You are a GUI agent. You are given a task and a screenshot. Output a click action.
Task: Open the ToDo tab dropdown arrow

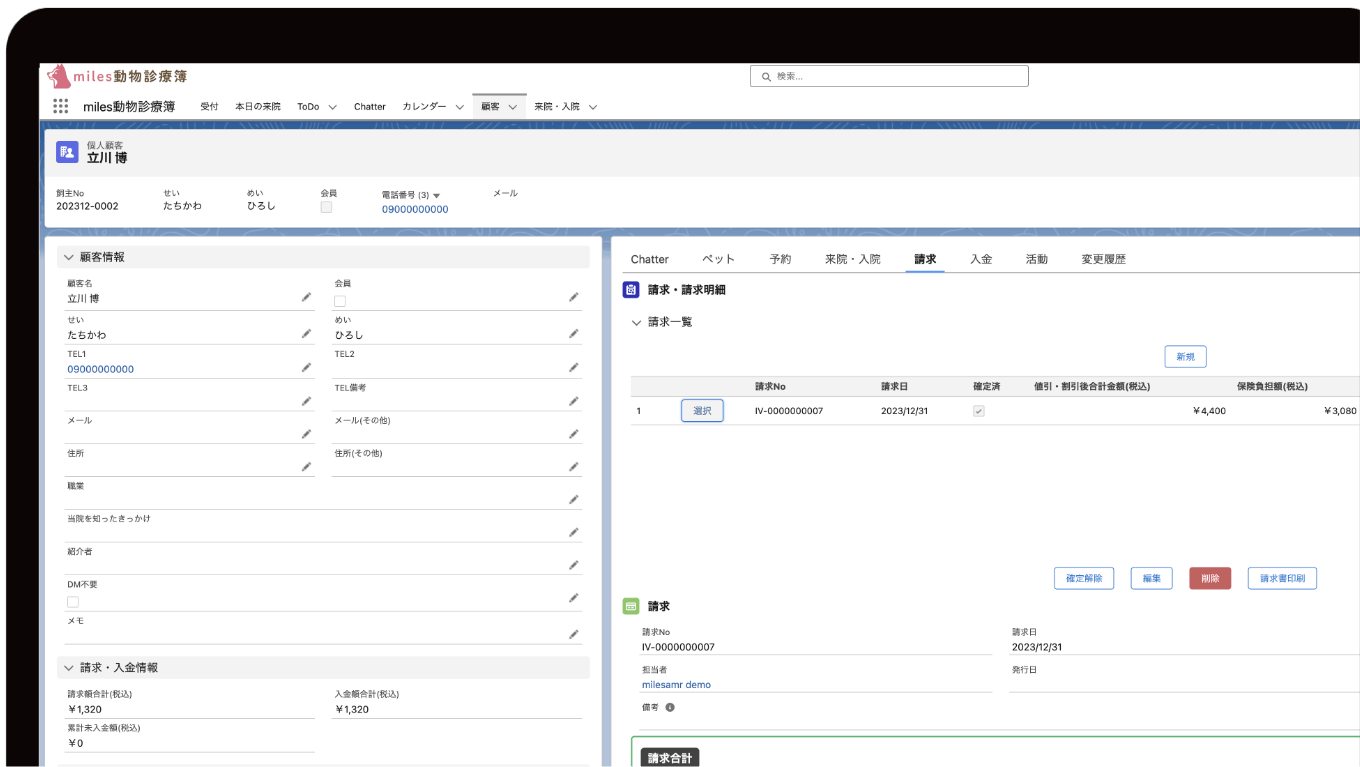[333, 107]
